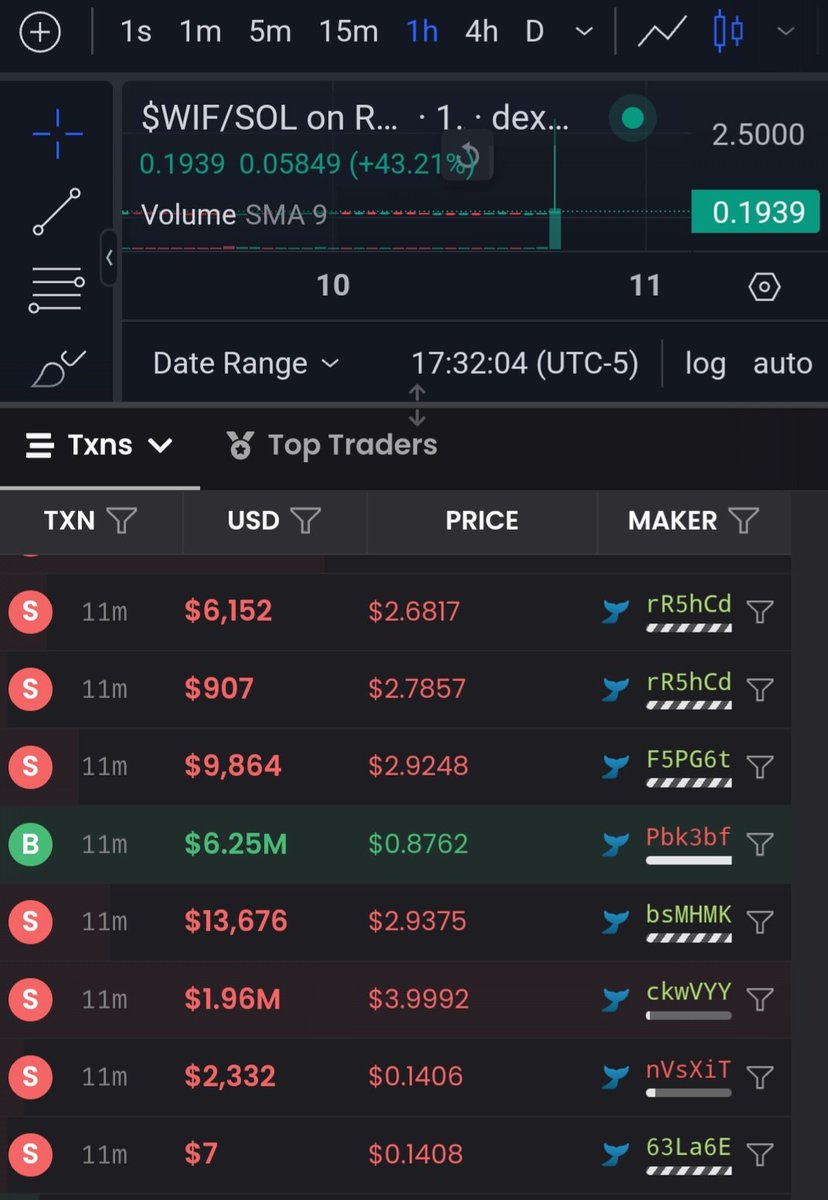Viewport: 828px width, 1200px height.
Task: Click the PRICE column header
Action: 482,521
